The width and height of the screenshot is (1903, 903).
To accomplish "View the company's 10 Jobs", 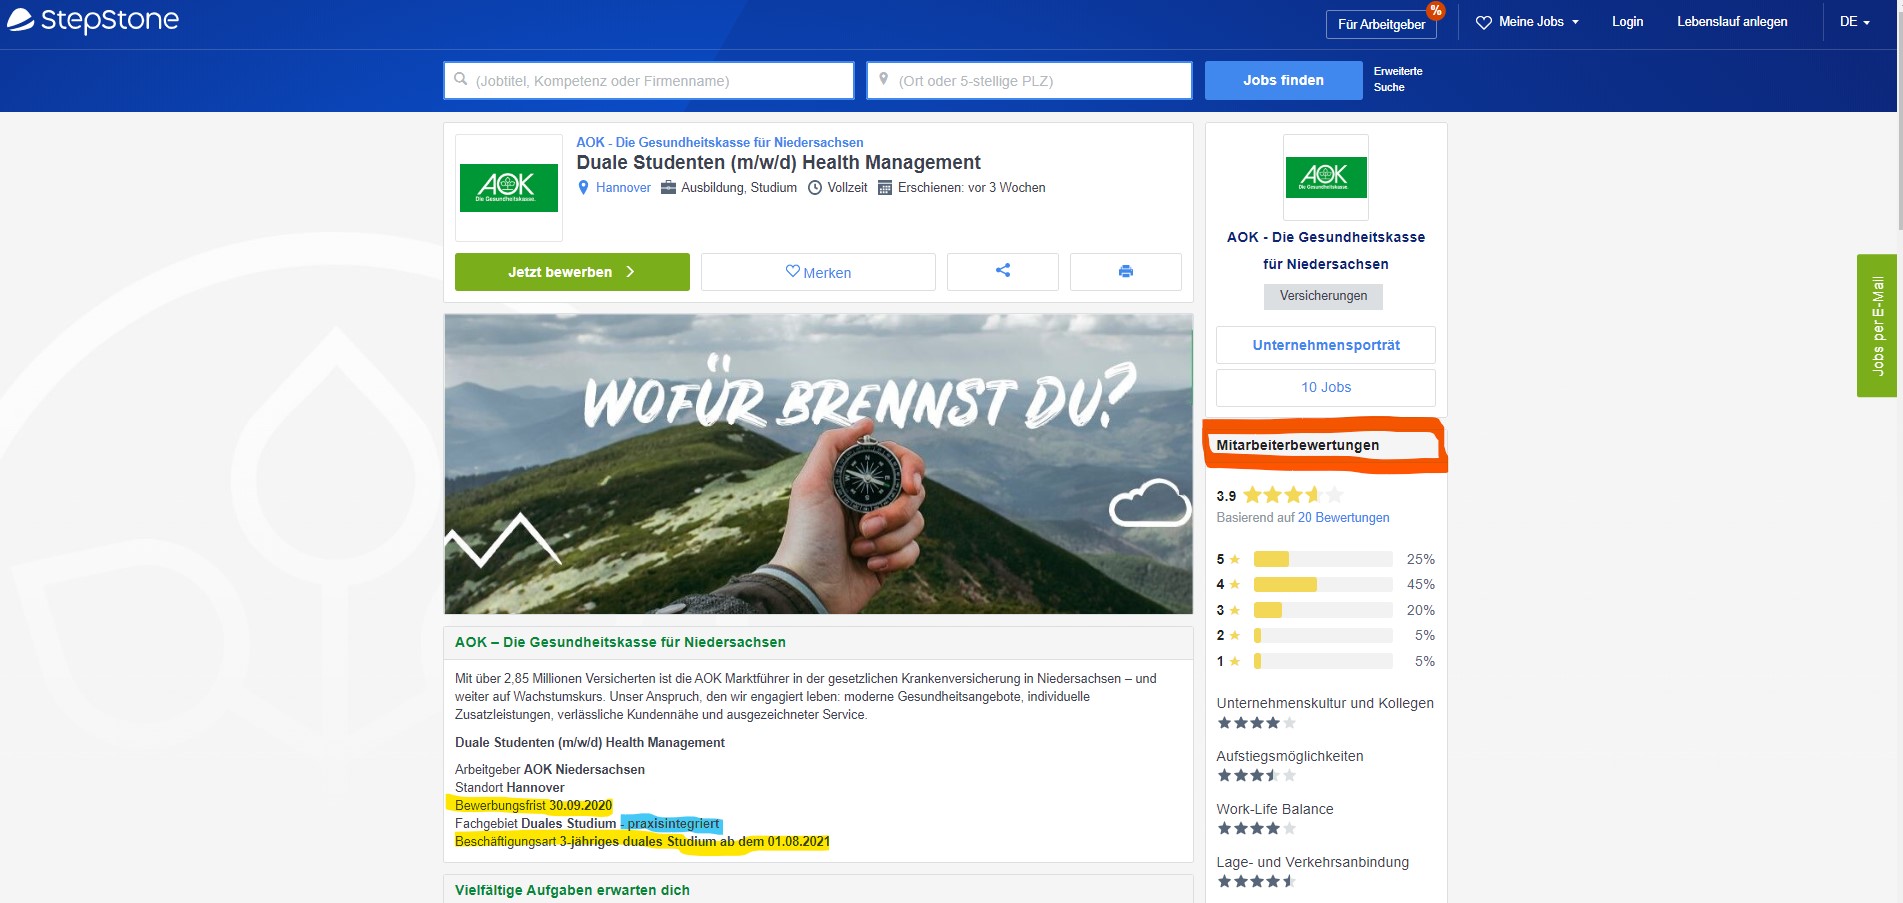I will point(1326,387).
